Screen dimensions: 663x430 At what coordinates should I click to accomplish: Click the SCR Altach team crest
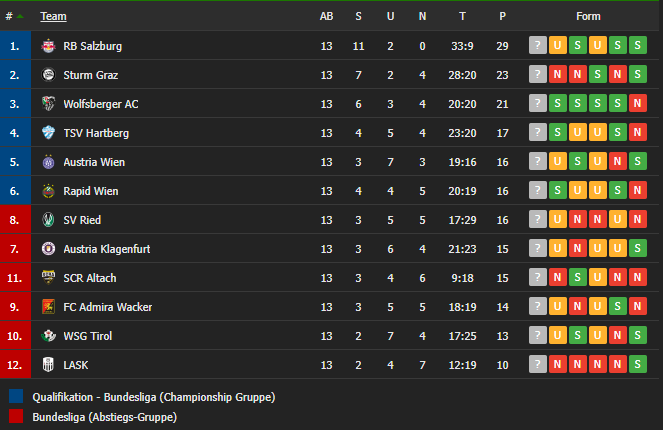click(48, 278)
